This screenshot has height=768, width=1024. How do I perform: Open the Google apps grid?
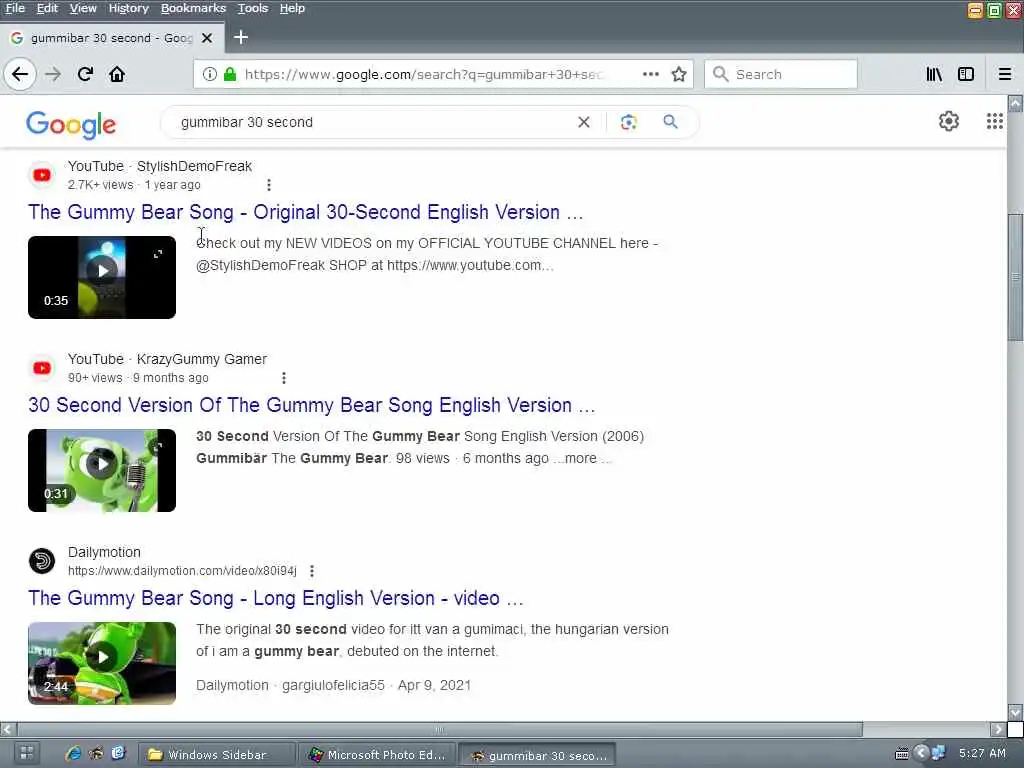click(x=994, y=121)
